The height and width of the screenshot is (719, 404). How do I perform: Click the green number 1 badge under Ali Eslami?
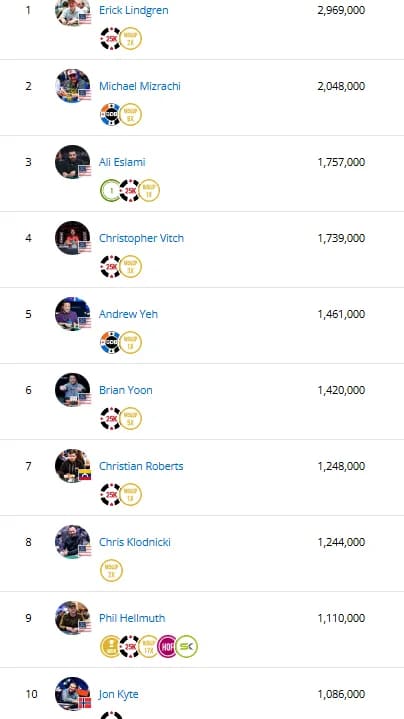[111, 191]
